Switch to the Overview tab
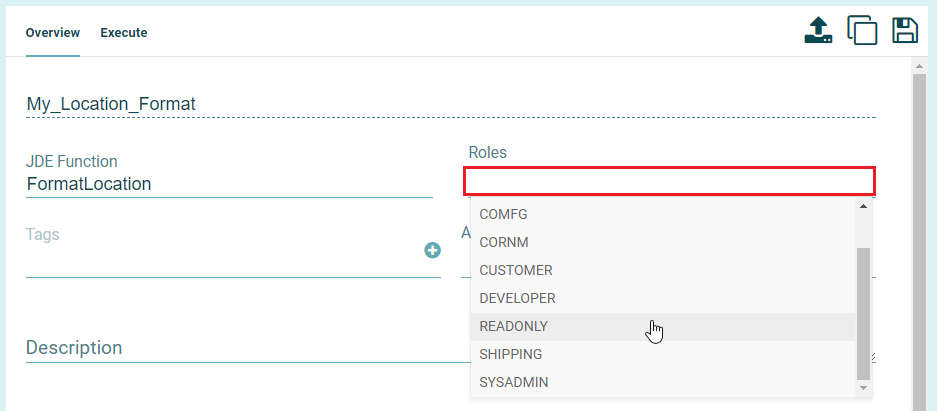The height and width of the screenshot is (411, 937). click(53, 33)
